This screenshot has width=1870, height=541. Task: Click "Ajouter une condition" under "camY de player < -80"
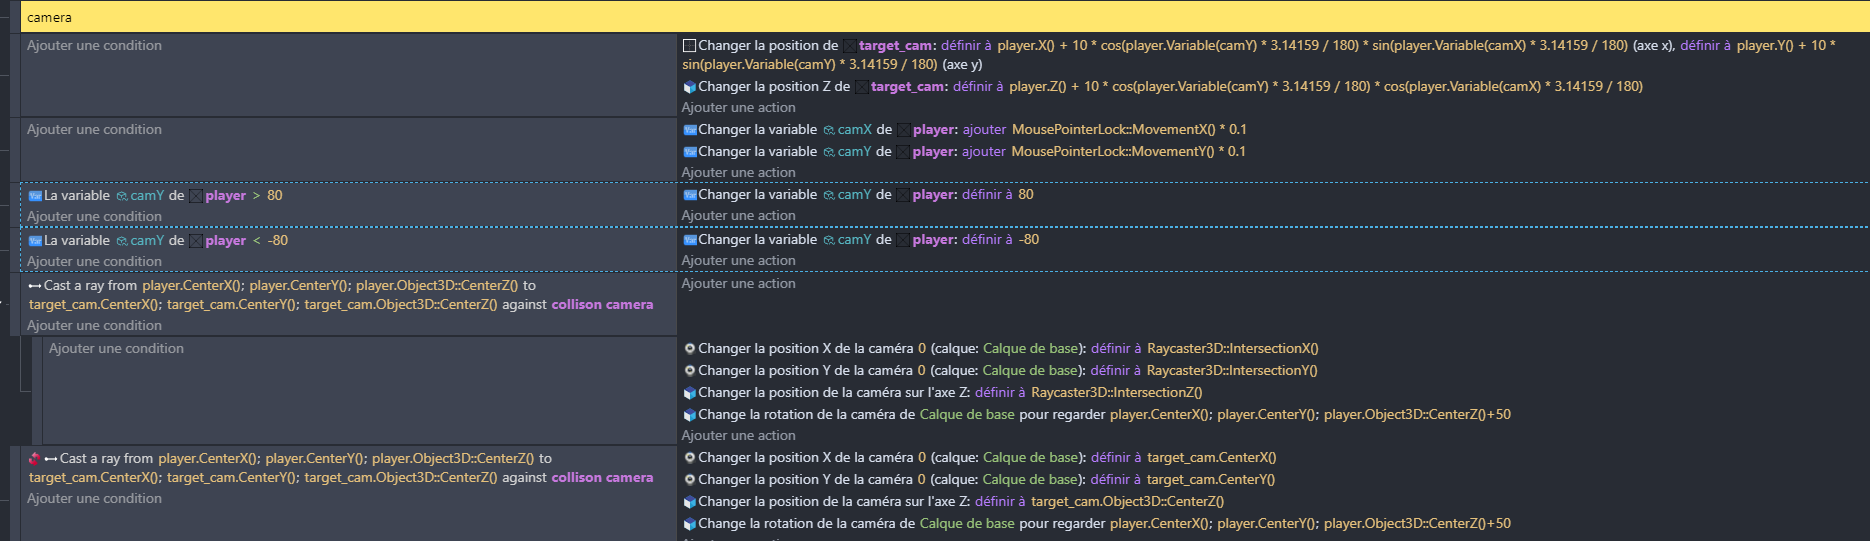[94, 262]
